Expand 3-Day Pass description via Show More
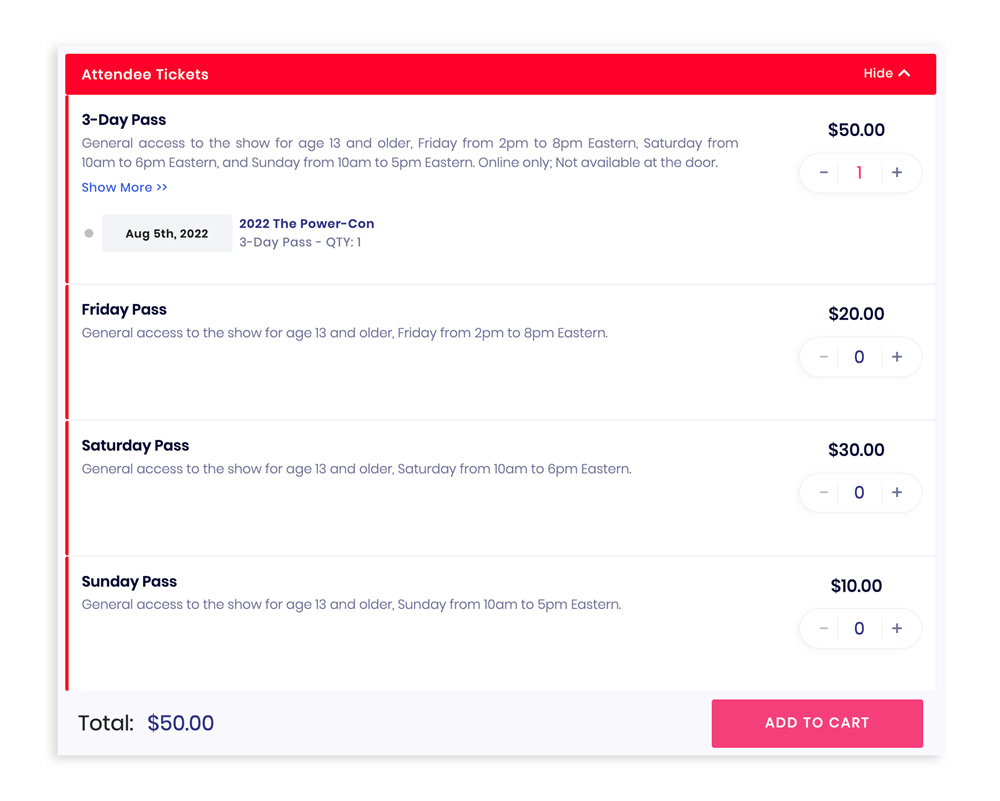 point(124,187)
